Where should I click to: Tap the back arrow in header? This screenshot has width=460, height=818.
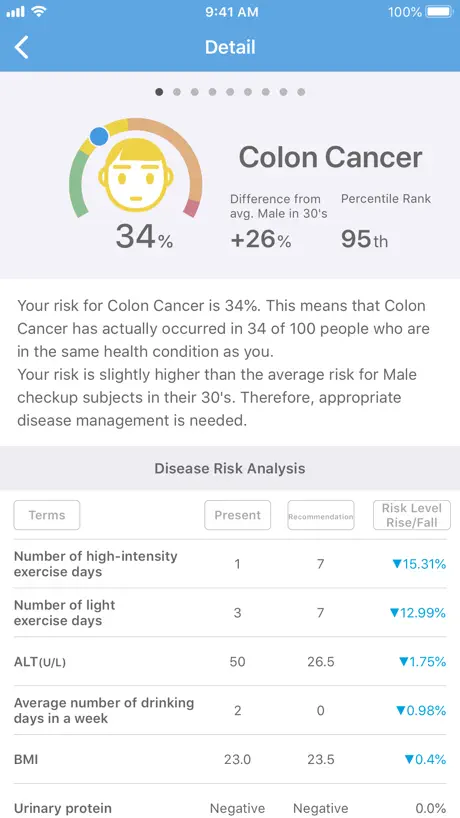tap(21, 47)
